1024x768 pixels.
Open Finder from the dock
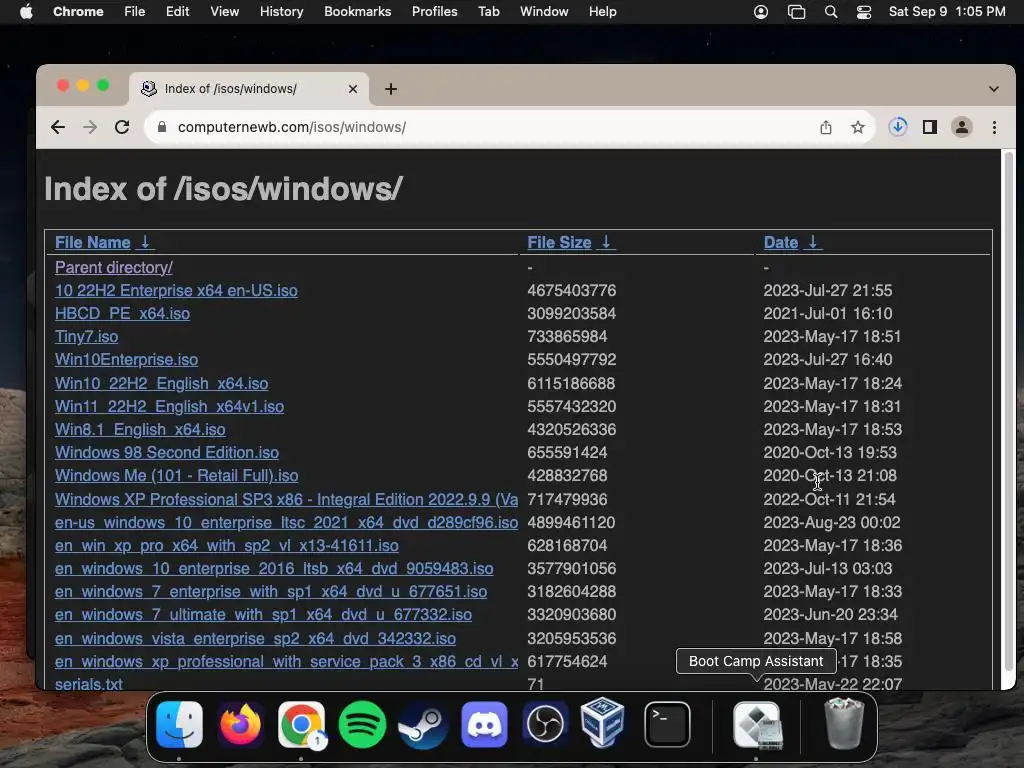pos(180,724)
